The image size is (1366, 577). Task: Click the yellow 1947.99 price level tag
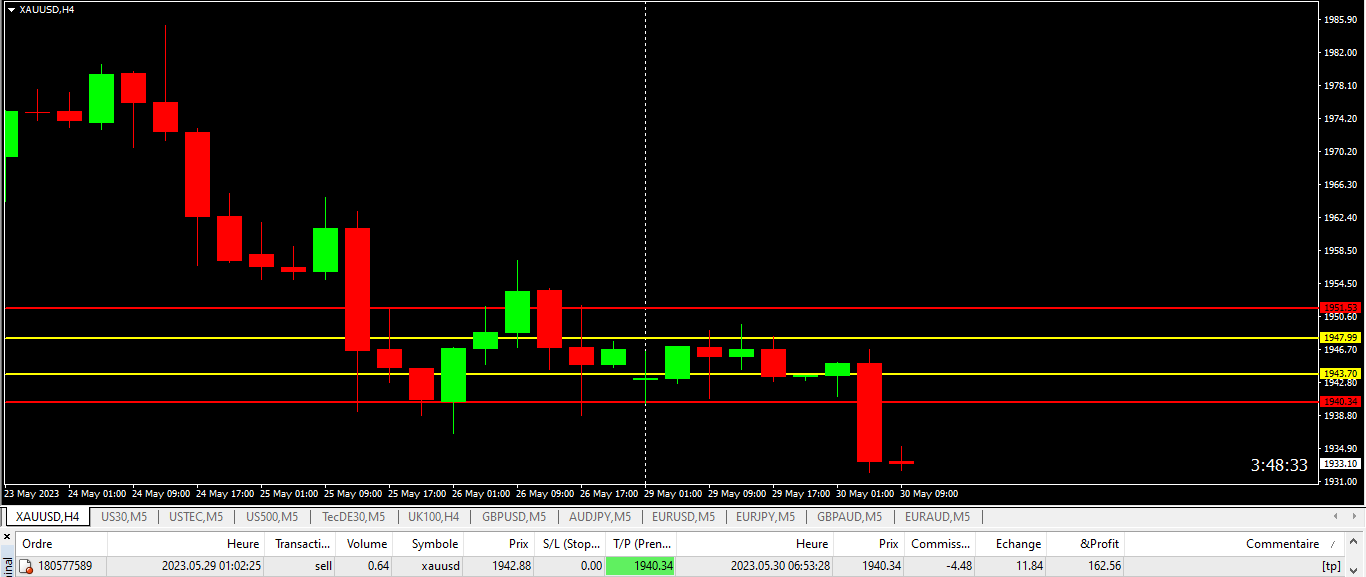coord(1340,338)
